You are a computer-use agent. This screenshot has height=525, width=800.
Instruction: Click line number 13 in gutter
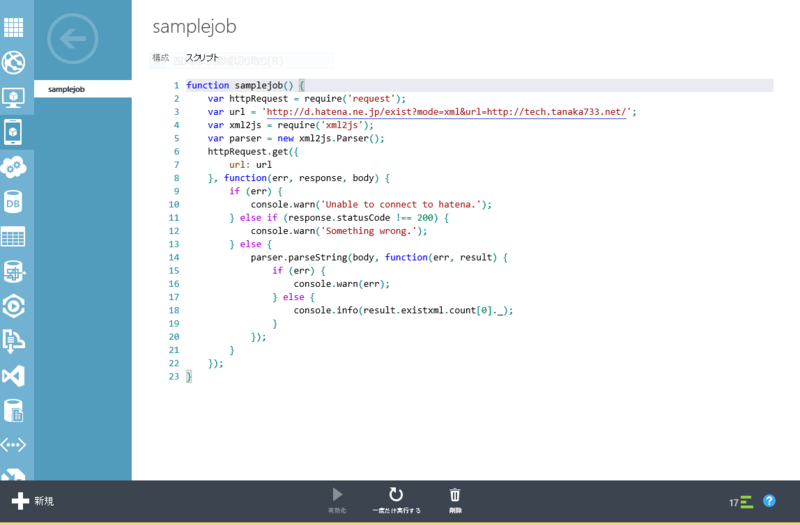[174, 244]
